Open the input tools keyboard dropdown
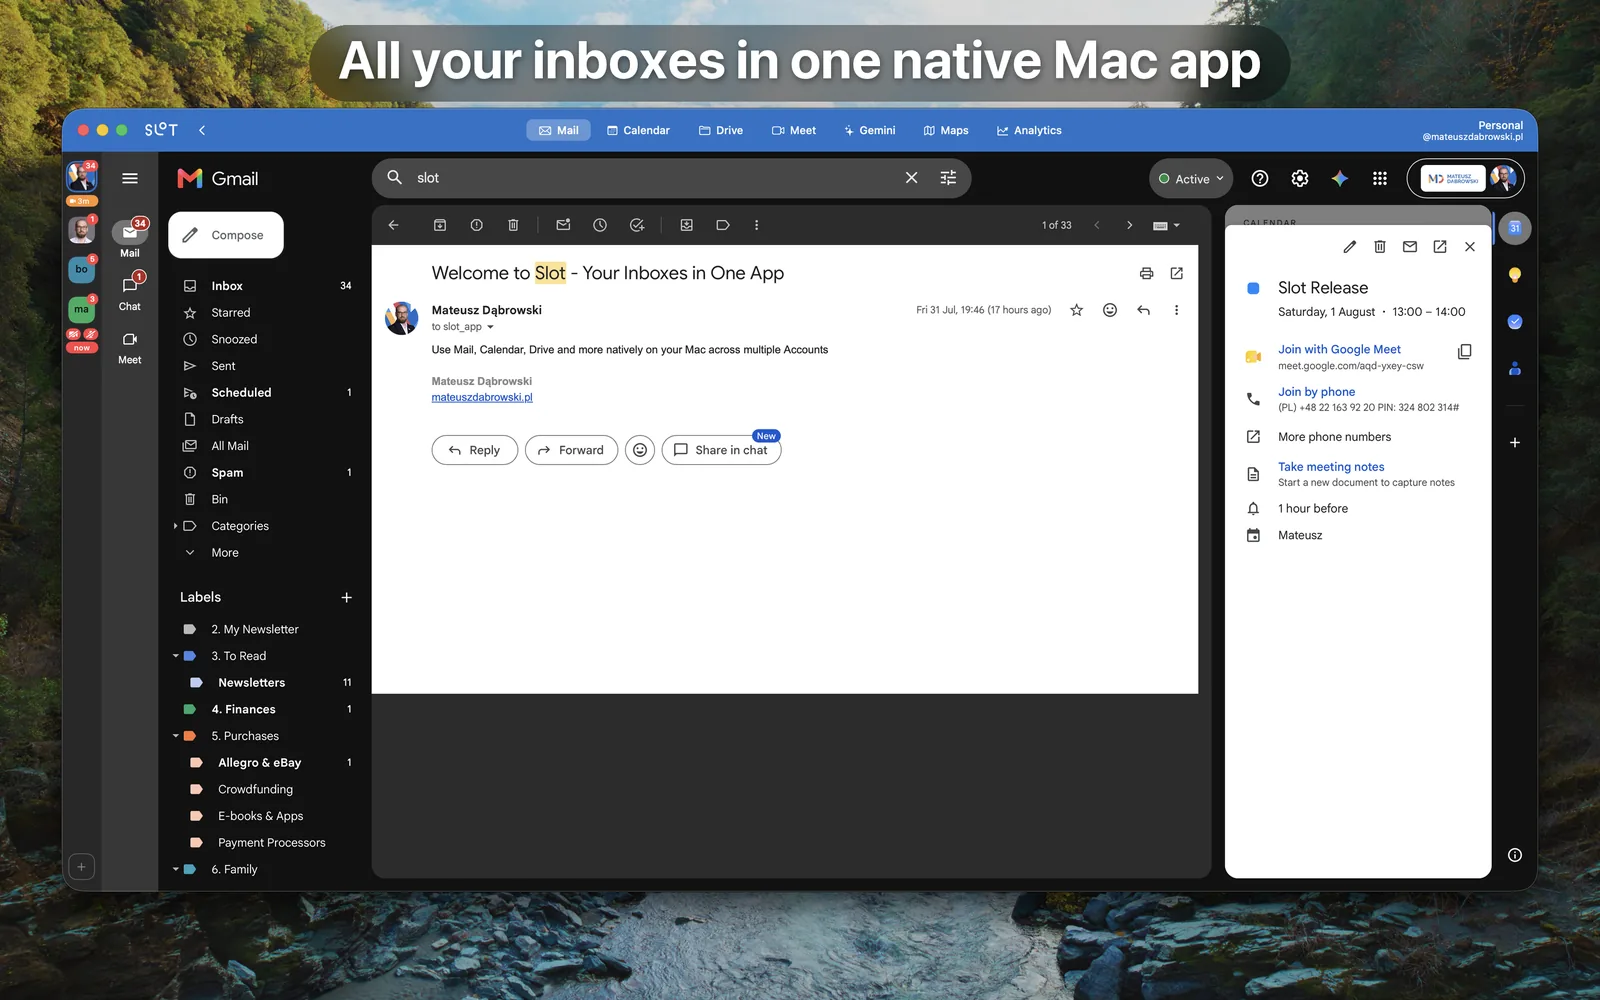Screen dimensions: 1600x1000 pyautogui.click(x=1166, y=226)
